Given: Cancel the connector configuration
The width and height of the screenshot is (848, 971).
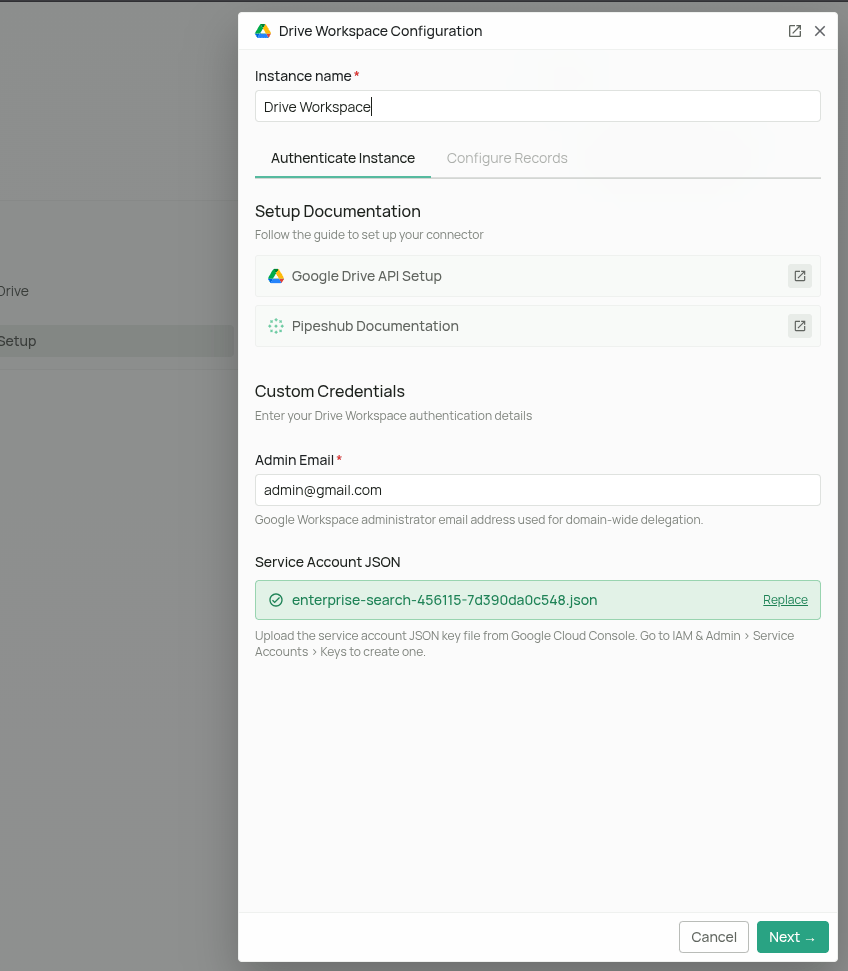Looking at the screenshot, I should [x=714, y=937].
